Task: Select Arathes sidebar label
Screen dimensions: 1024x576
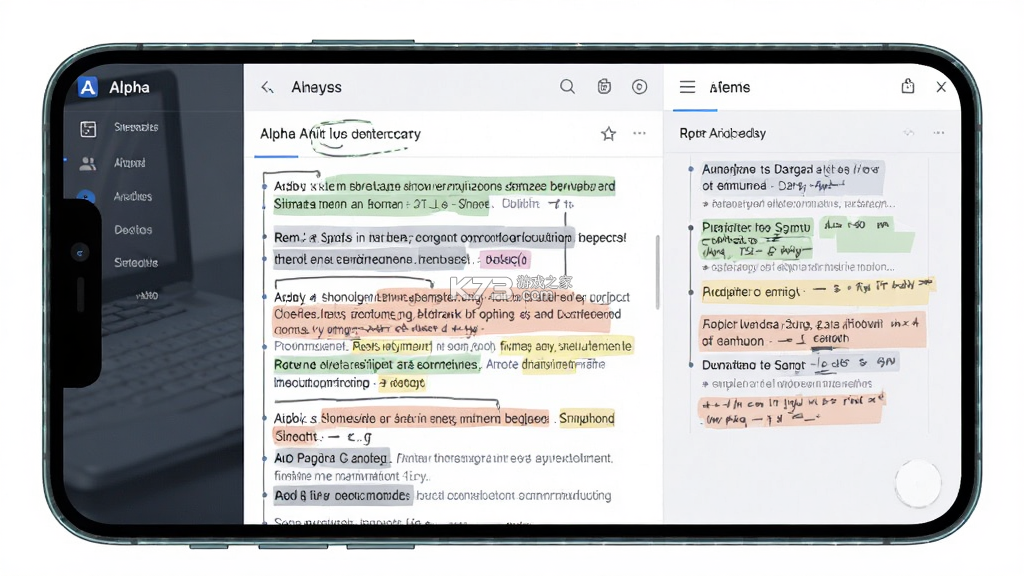Action: [133, 196]
